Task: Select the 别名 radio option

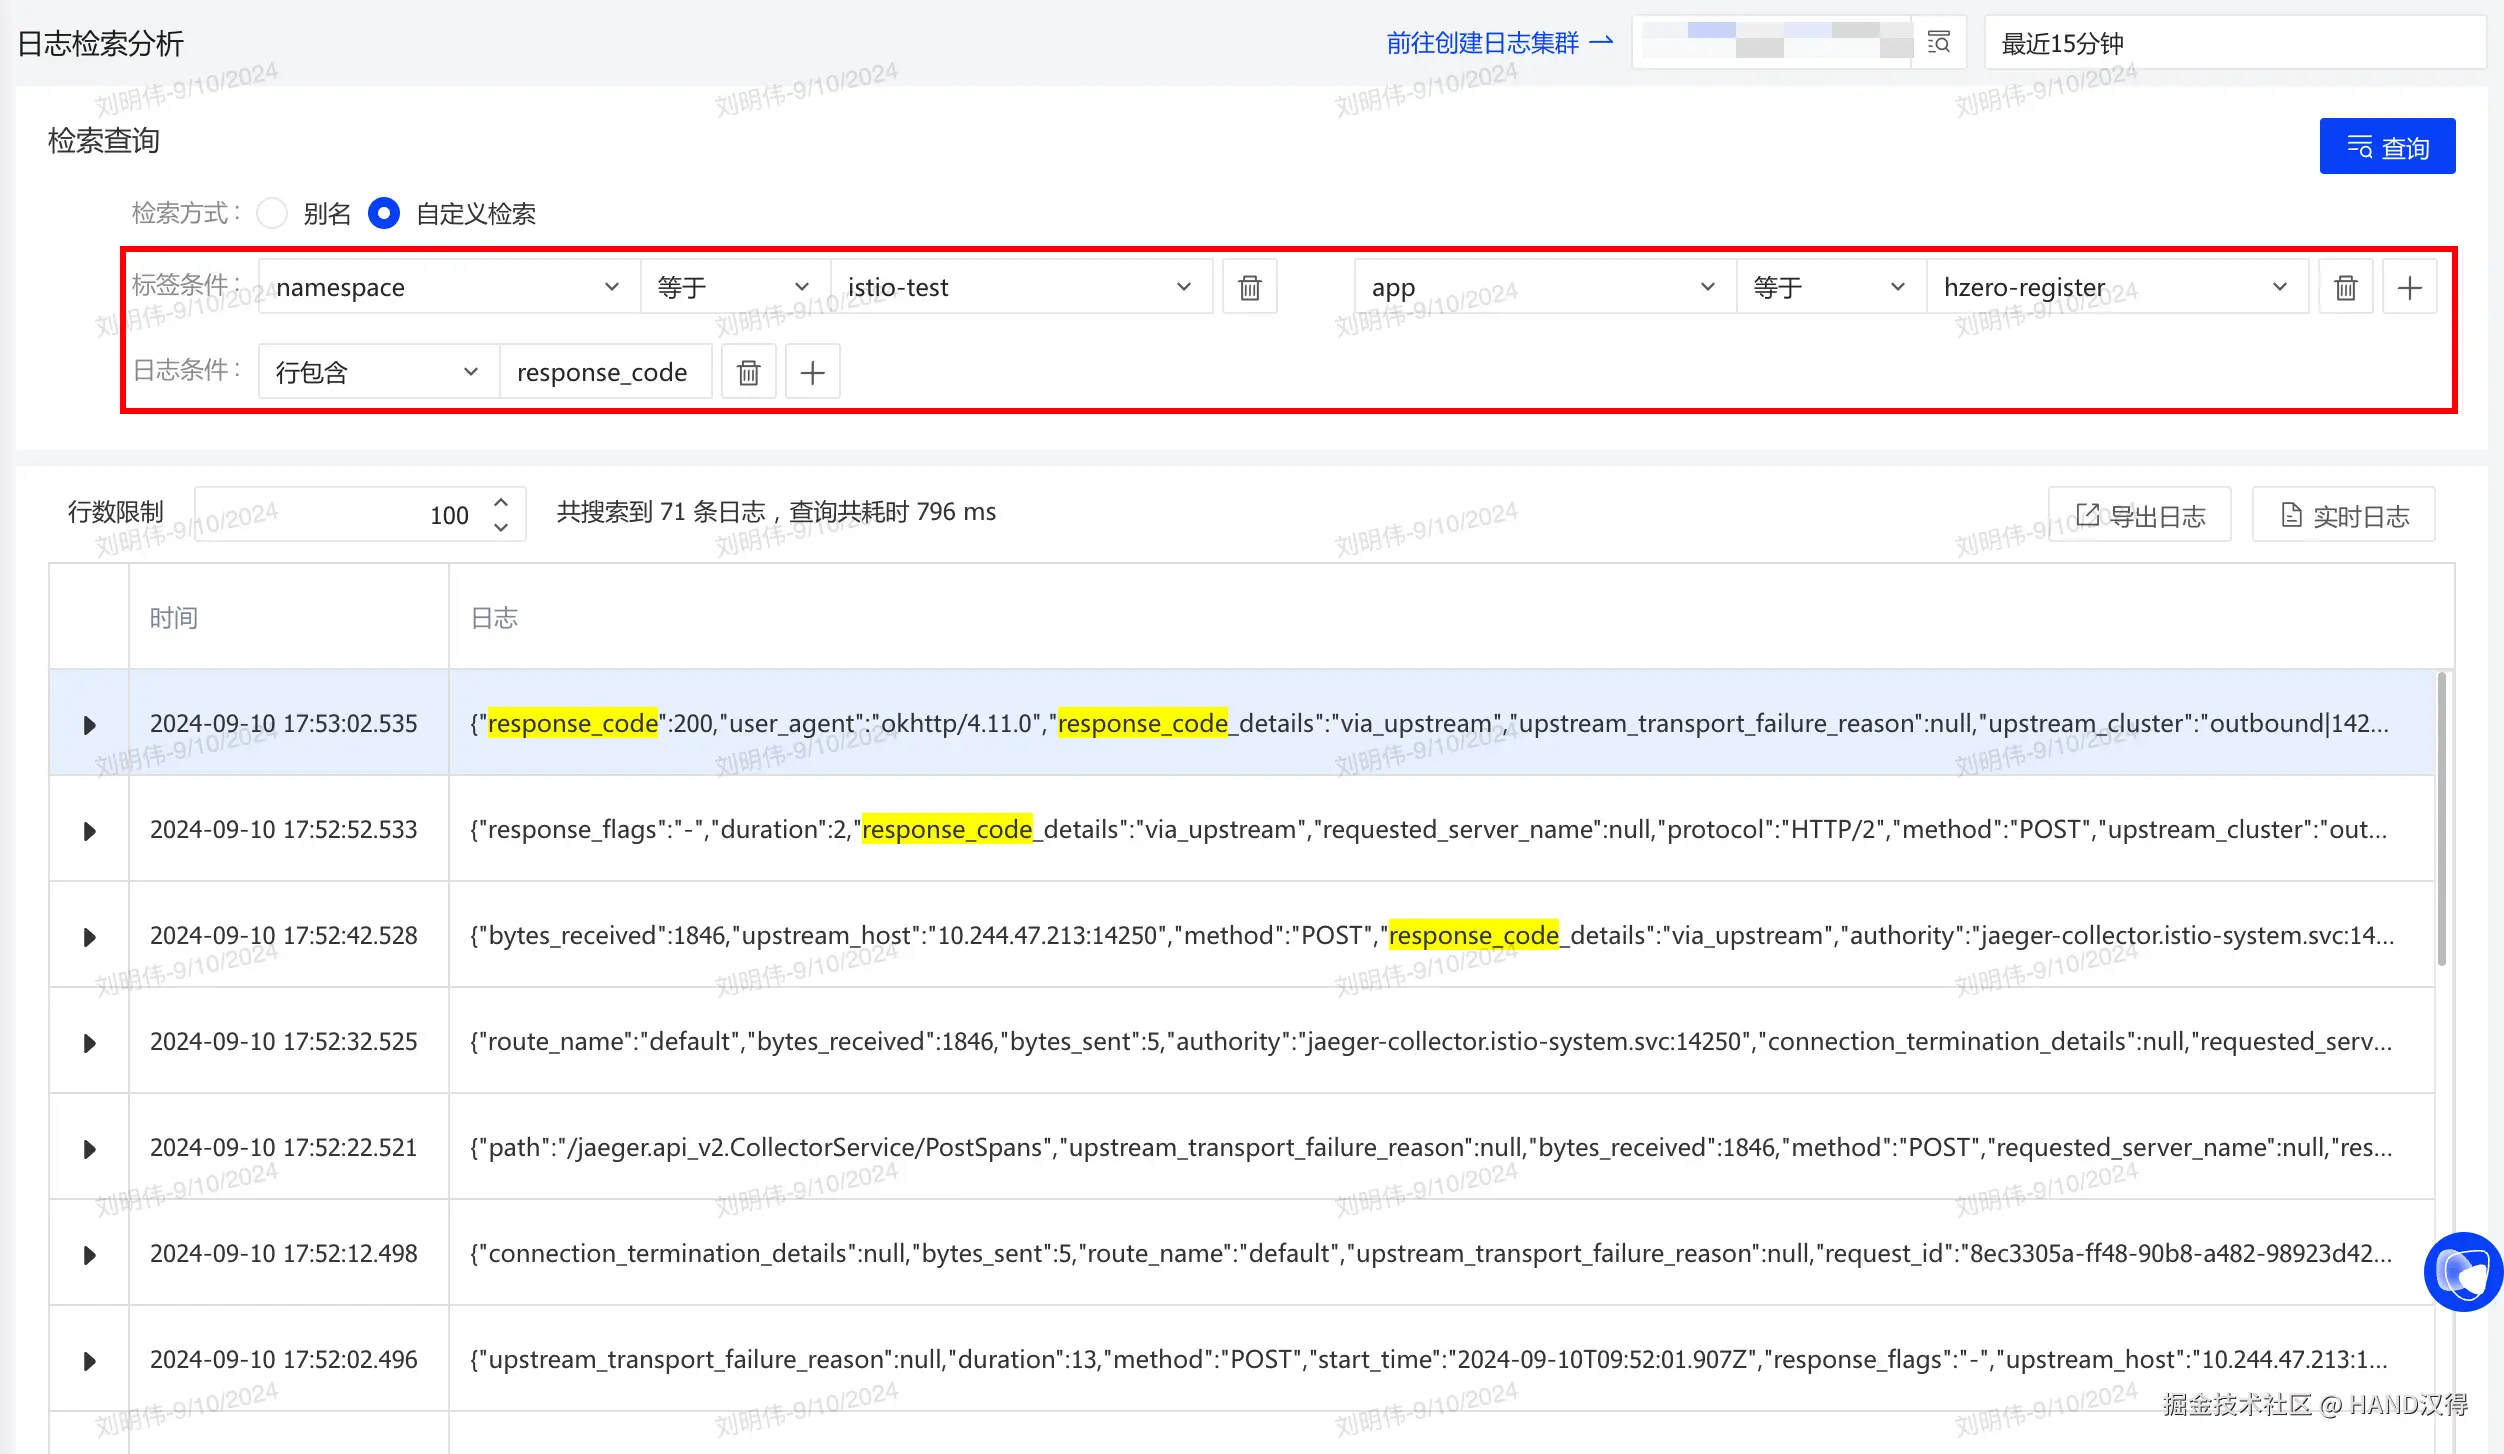Action: (x=272, y=213)
